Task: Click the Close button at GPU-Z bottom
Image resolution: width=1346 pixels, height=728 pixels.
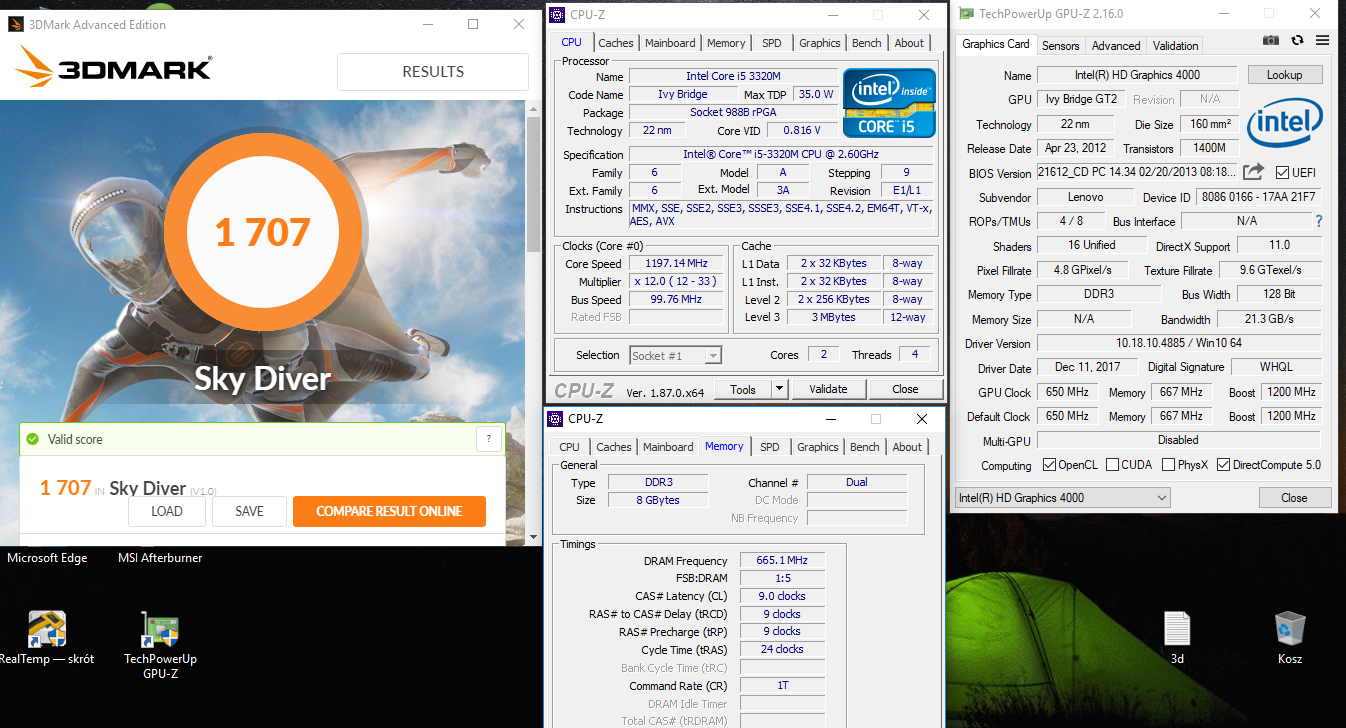Action: tap(1294, 497)
